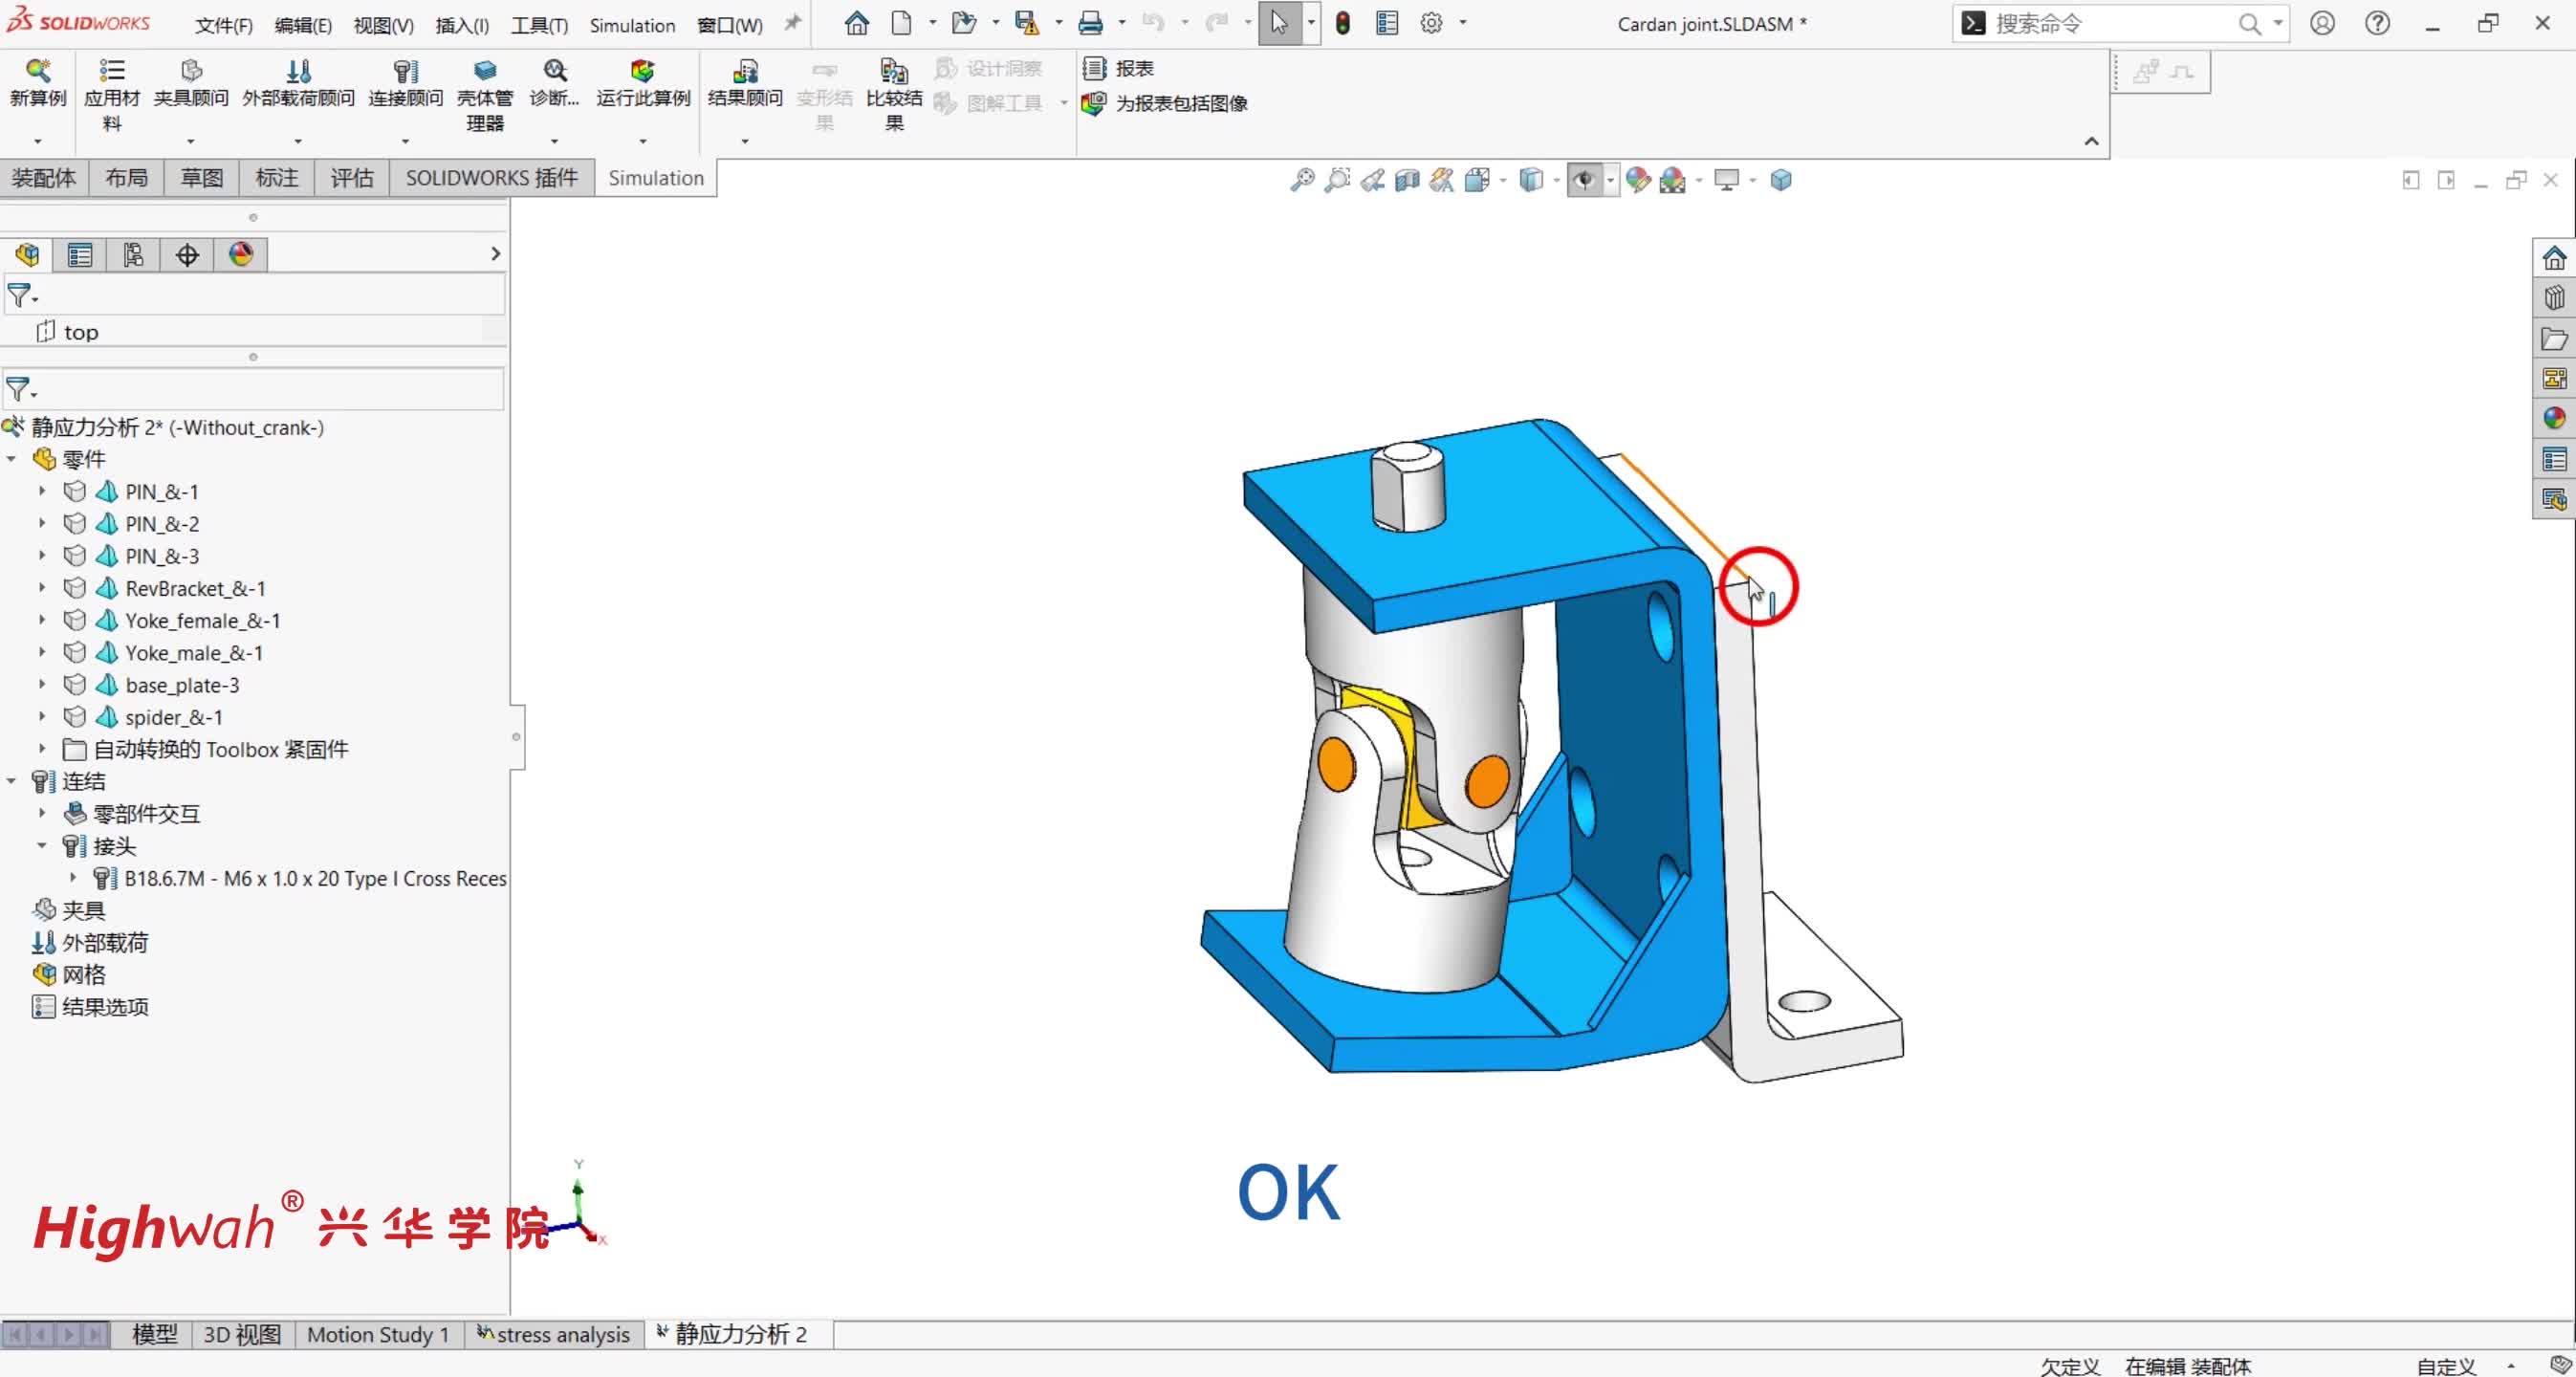Open External Loads Advisor (外部载荷顾问) dropdown arrow
This screenshot has height=1377, width=2576.
tap(297, 141)
